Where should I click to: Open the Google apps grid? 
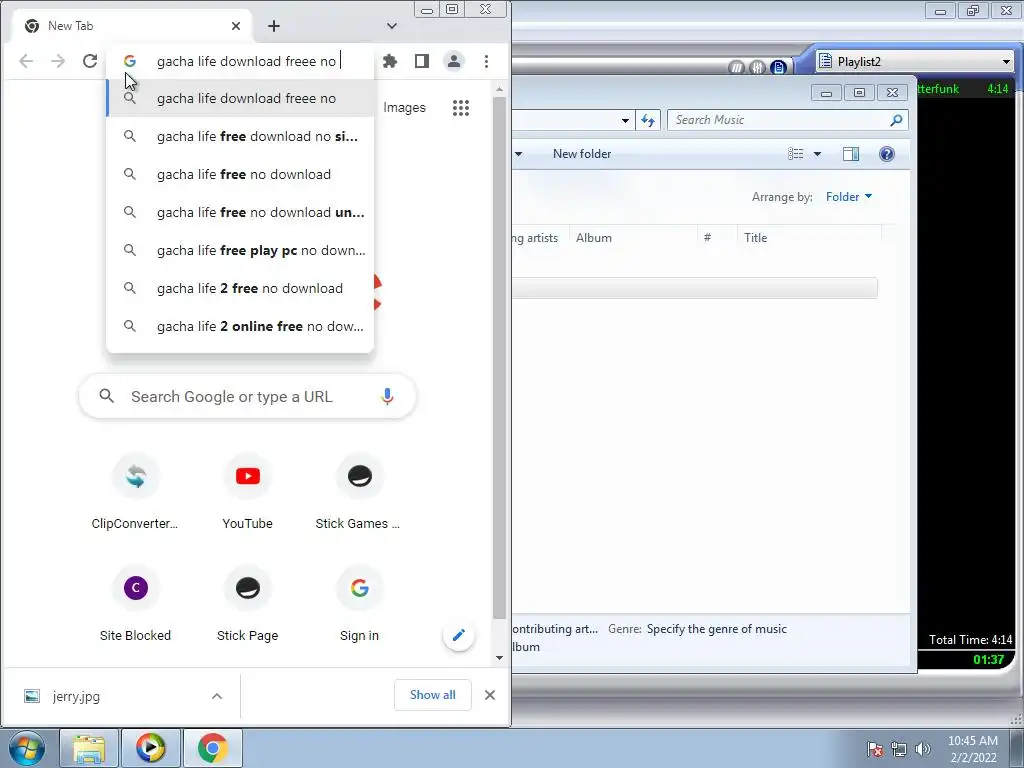pyautogui.click(x=461, y=108)
